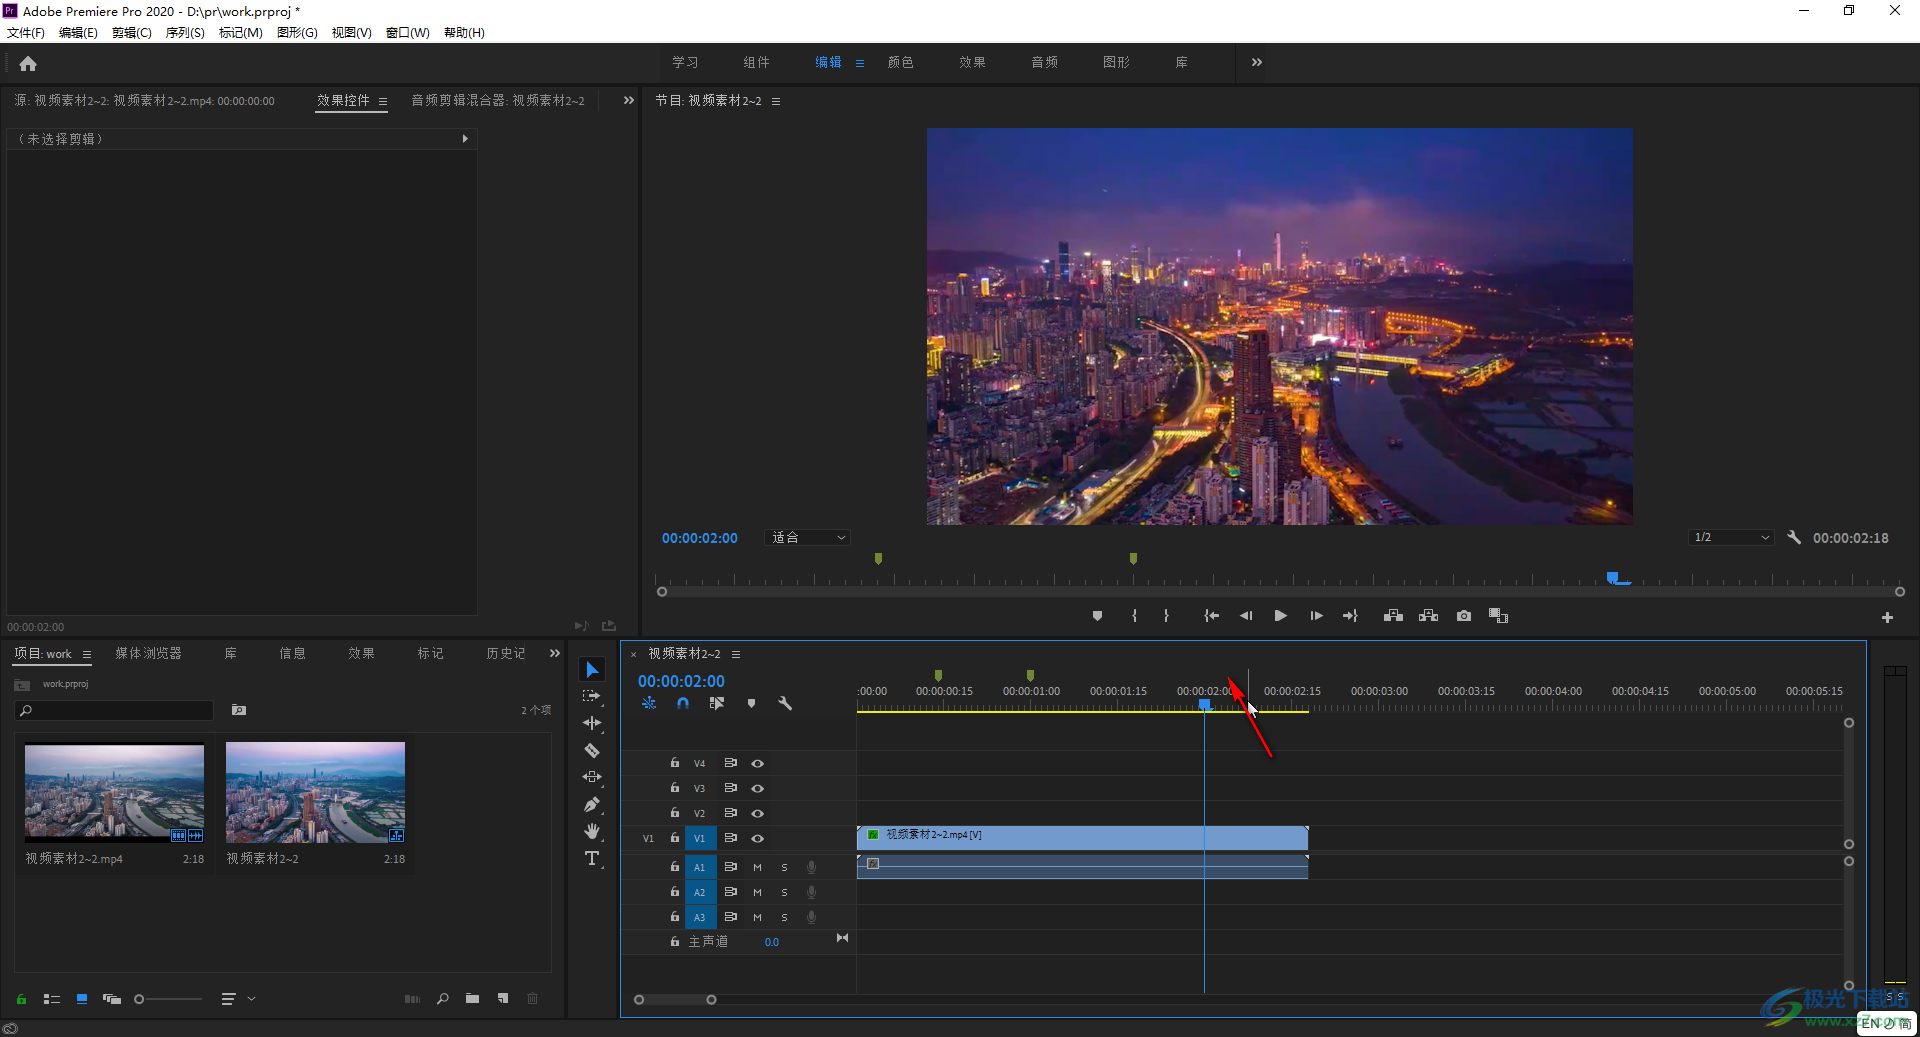The width and height of the screenshot is (1920, 1037).
Task: Open the sort icons dropdown
Action: pos(238,999)
